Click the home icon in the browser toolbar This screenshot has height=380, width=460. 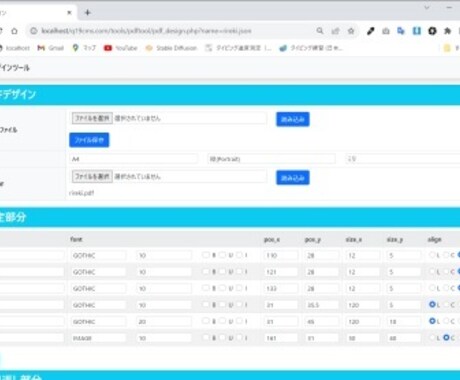click(x=14, y=31)
